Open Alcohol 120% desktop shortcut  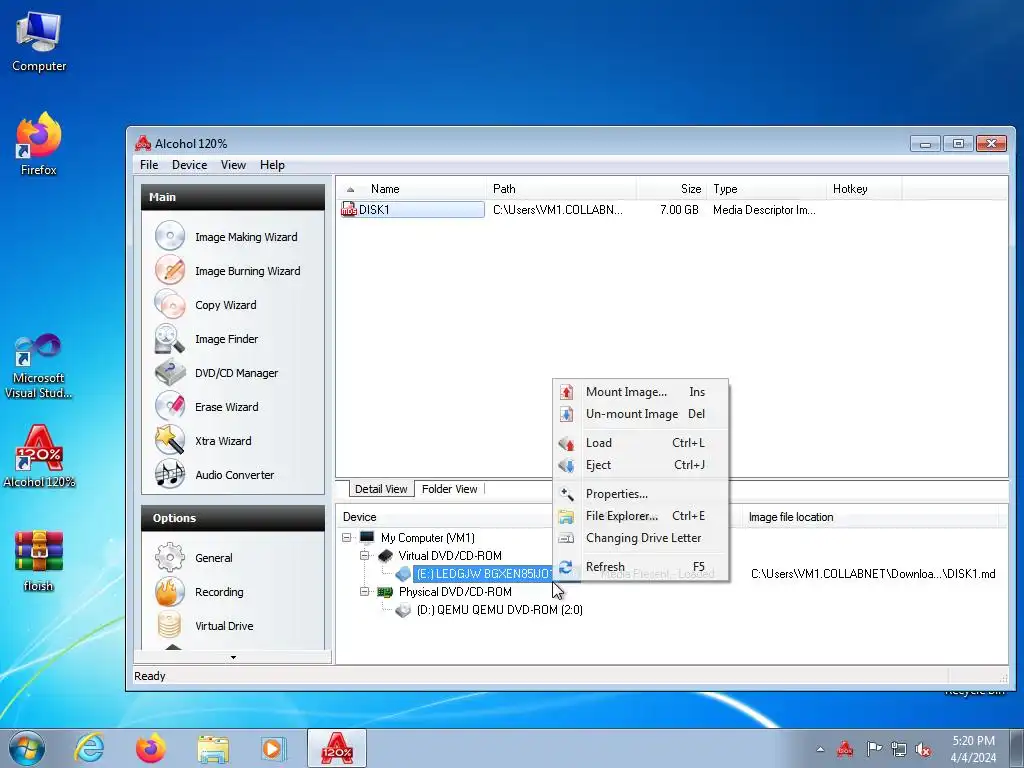tap(39, 456)
